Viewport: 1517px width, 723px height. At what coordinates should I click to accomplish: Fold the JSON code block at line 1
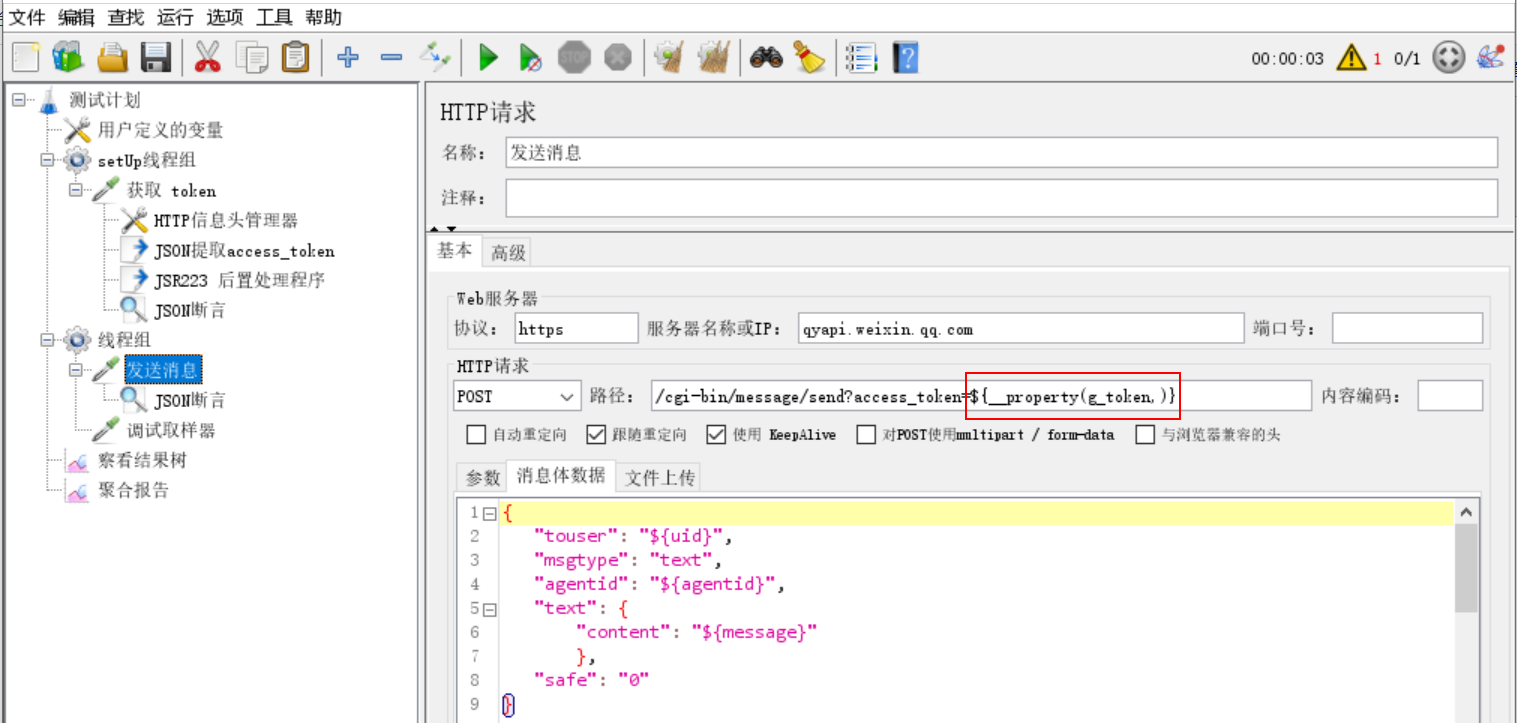click(x=490, y=514)
